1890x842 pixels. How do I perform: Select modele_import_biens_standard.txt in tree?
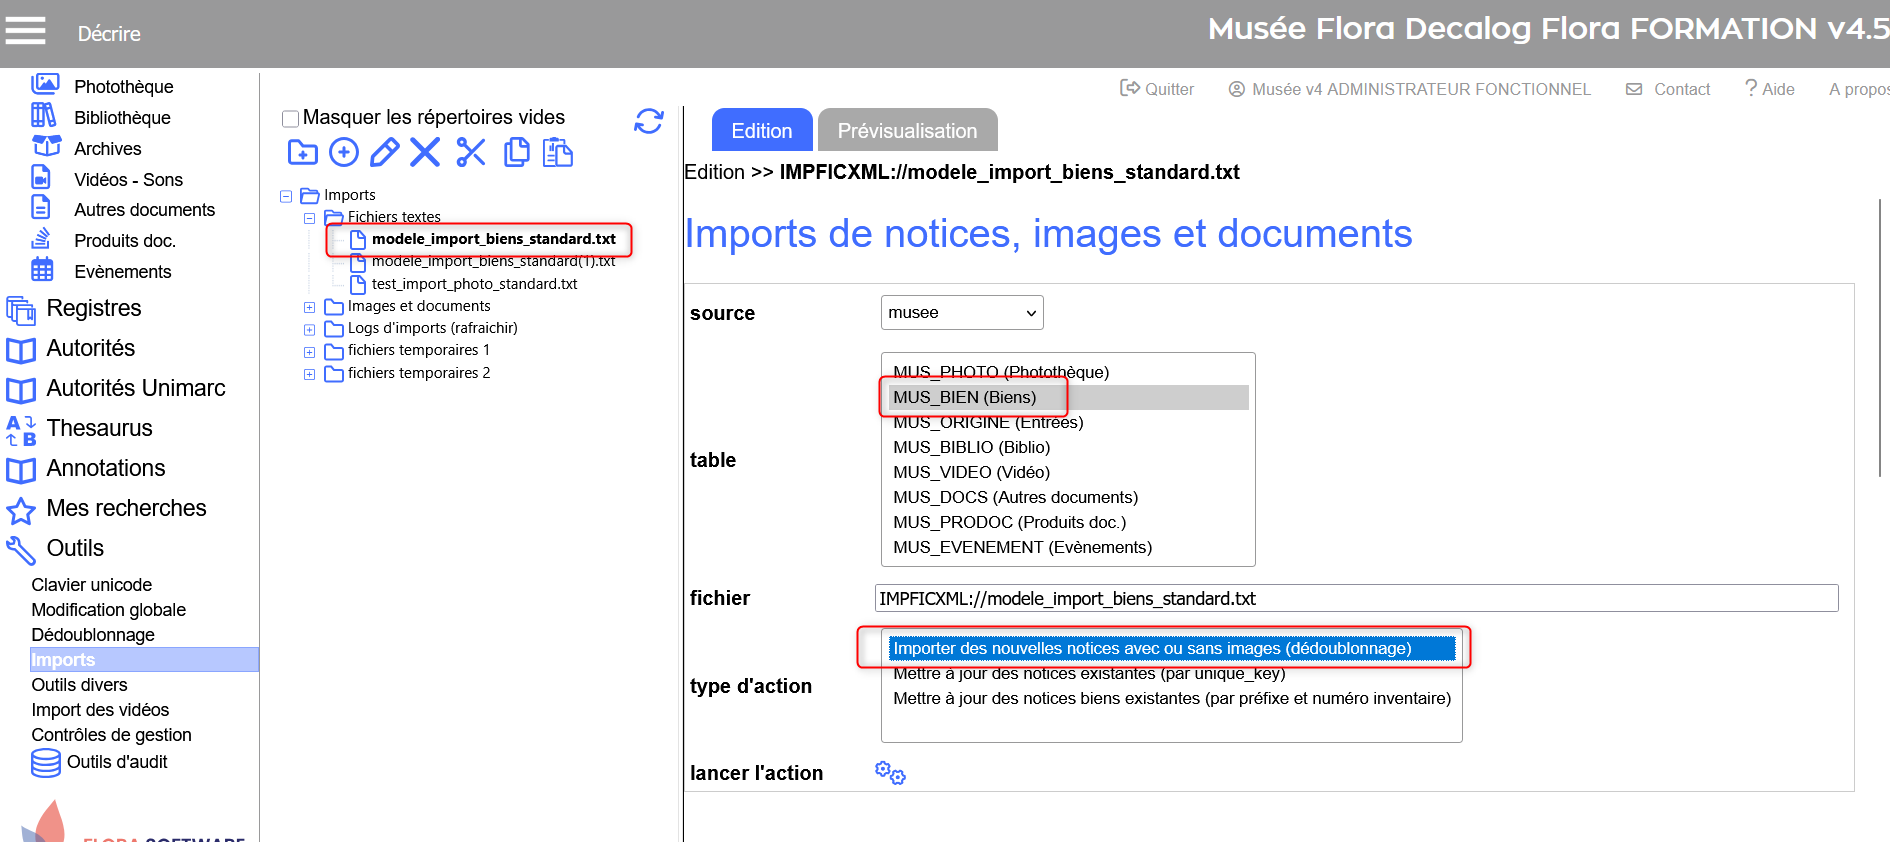[x=494, y=239]
